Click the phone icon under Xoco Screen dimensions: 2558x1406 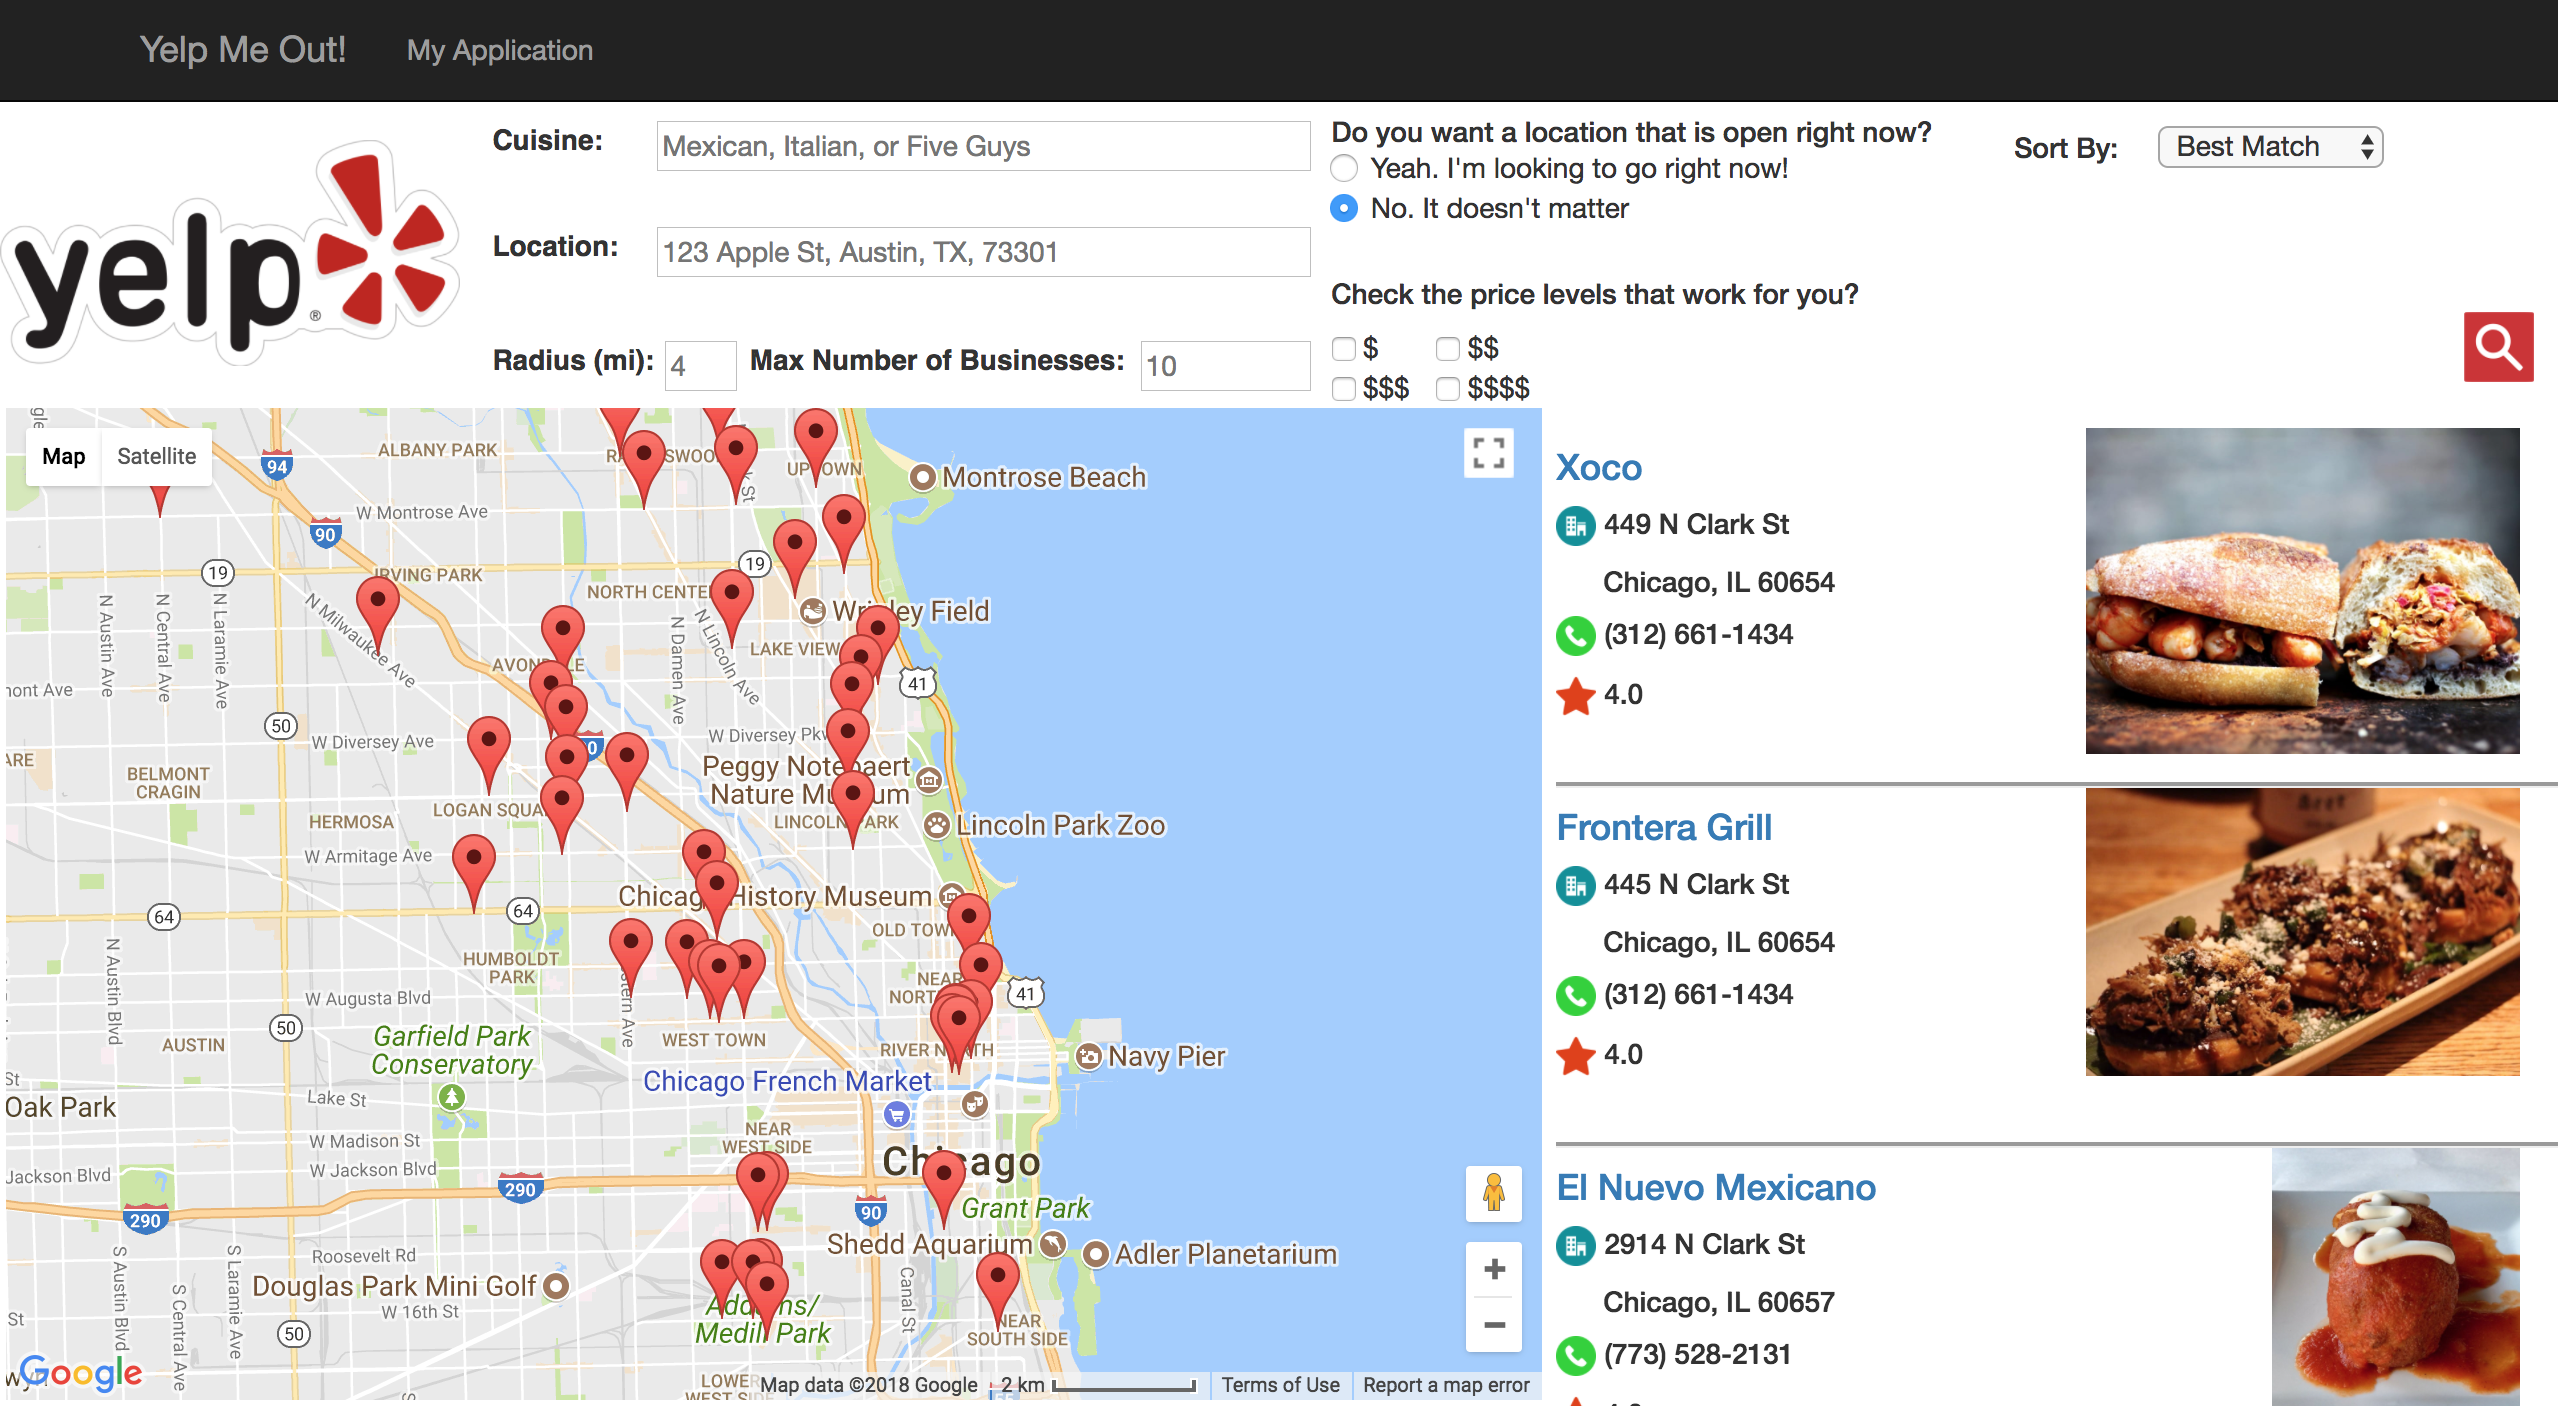[x=1575, y=635]
